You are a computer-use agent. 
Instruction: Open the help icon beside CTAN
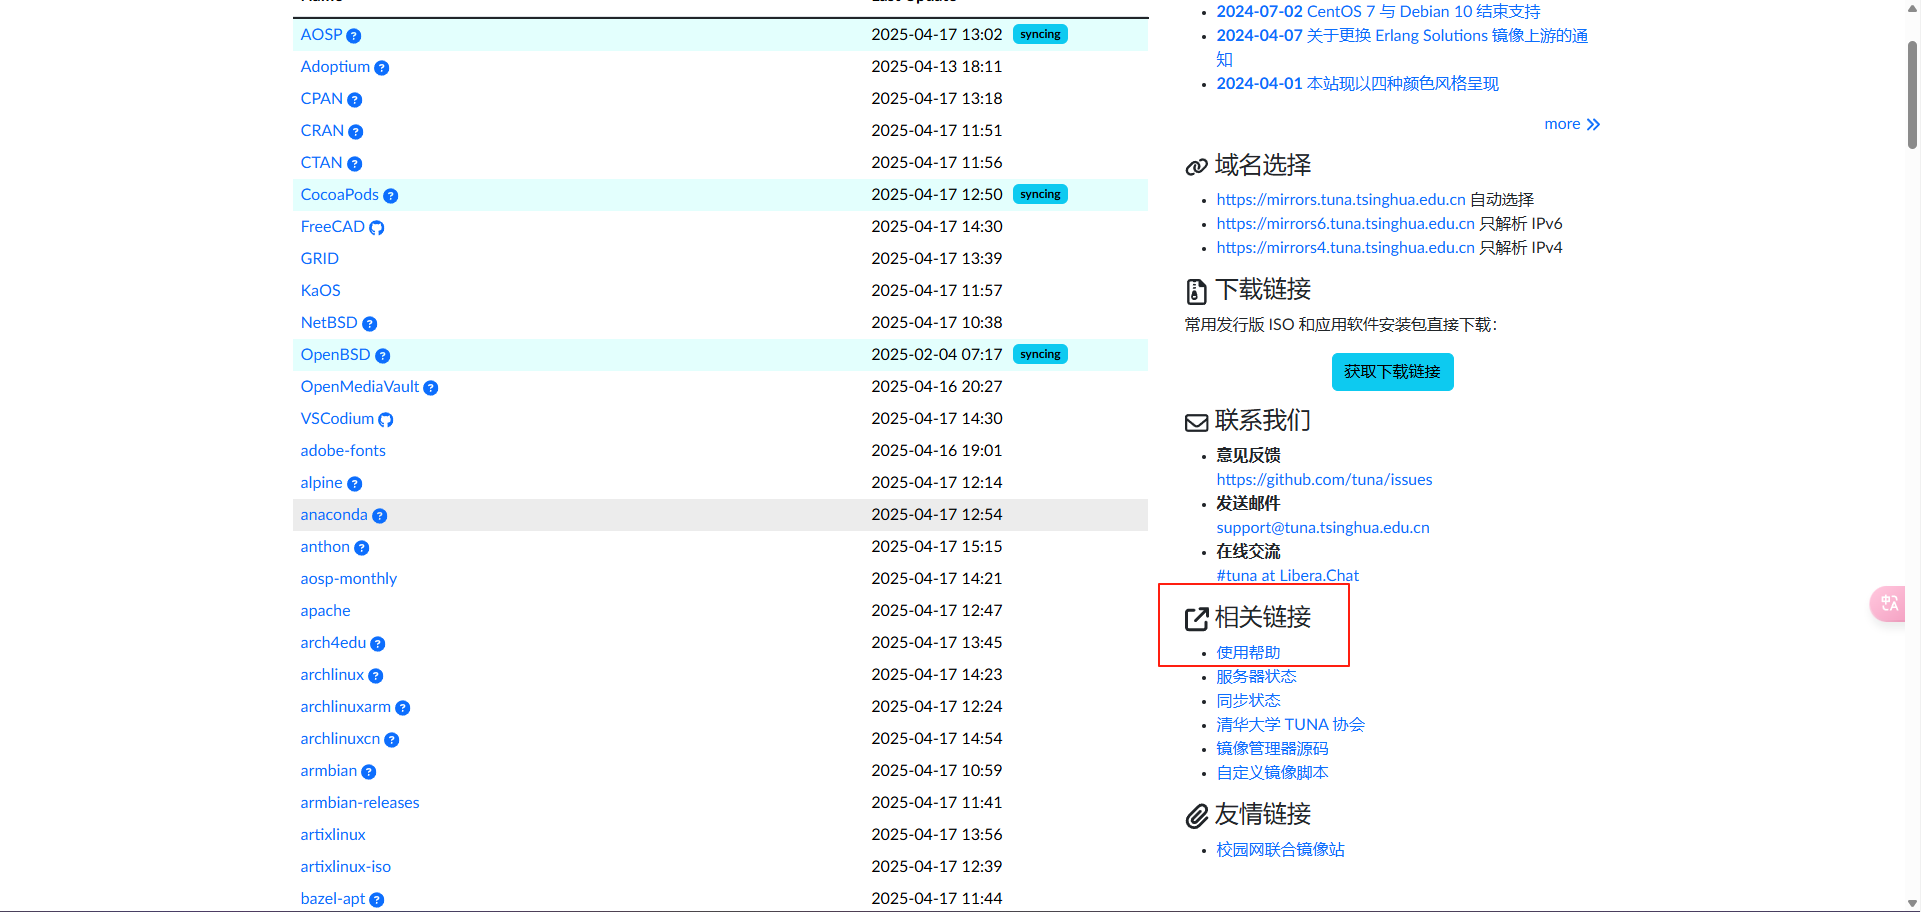tap(355, 164)
